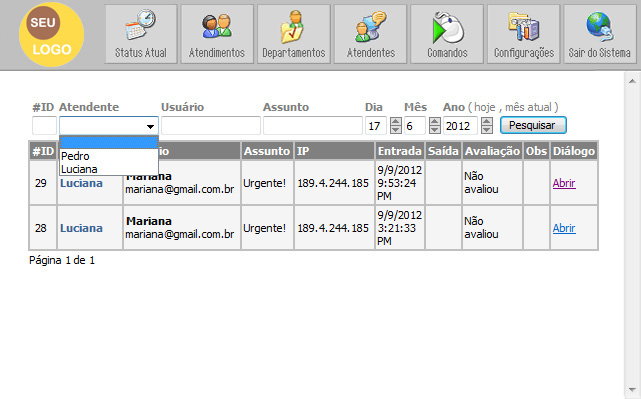641x399 pixels.
Task: Go to Departamentos
Action: (294, 34)
